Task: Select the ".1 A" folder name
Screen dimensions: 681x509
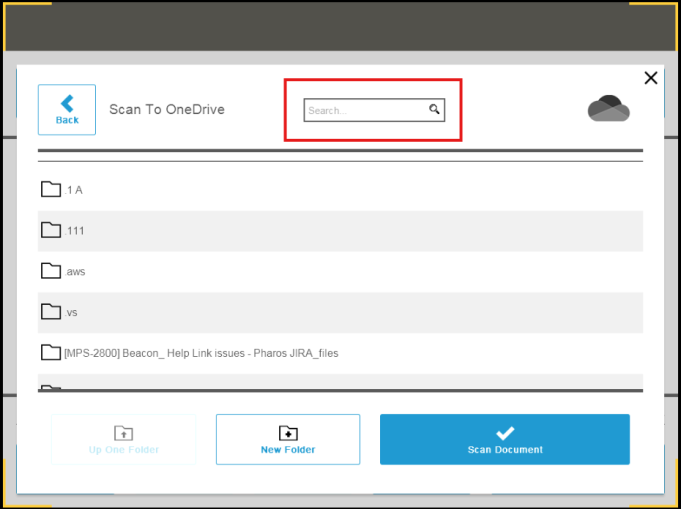Action: click(73, 190)
